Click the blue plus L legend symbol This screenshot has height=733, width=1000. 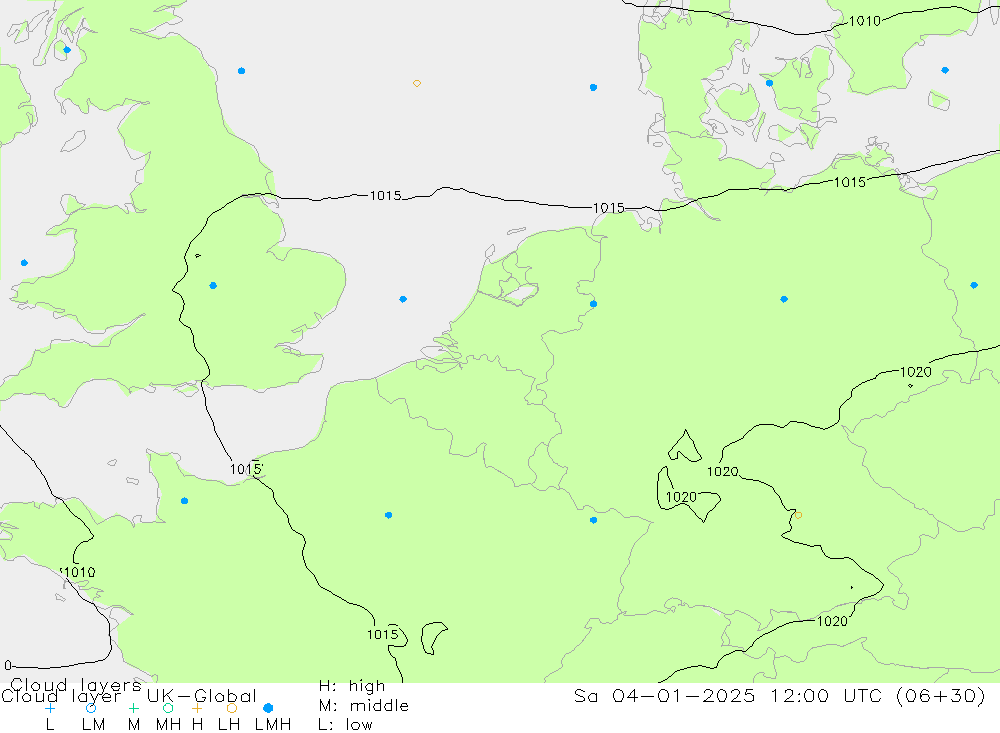(50, 708)
